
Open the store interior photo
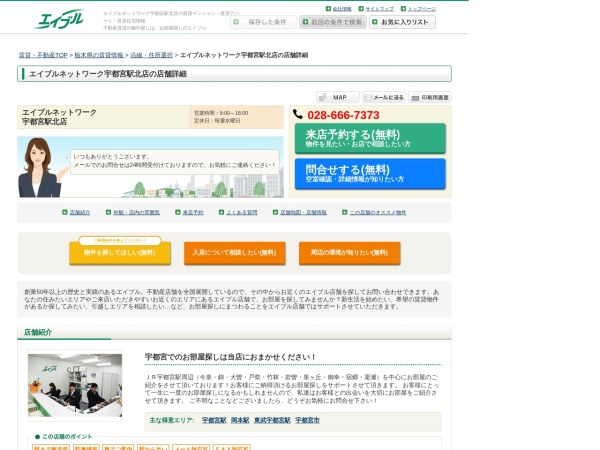point(75,385)
